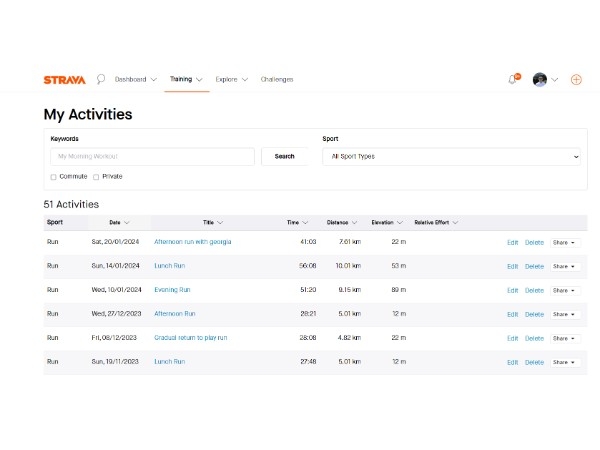Delete the Gradual return to play run
The image size is (600, 450).
tap(534, 339)
